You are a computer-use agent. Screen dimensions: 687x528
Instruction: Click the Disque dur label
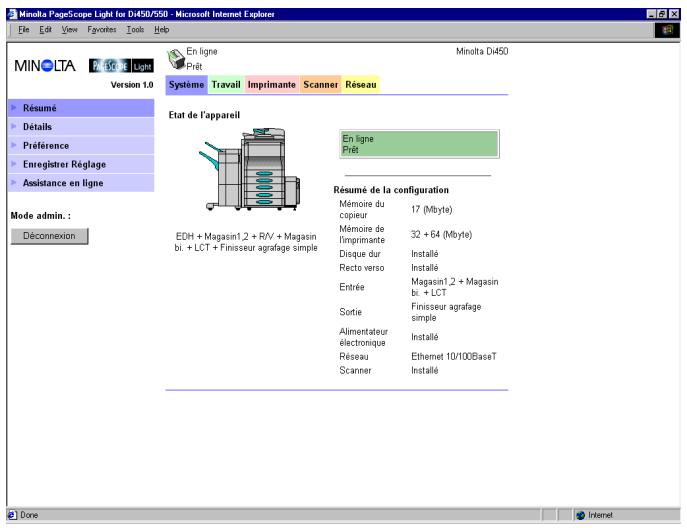360,254
